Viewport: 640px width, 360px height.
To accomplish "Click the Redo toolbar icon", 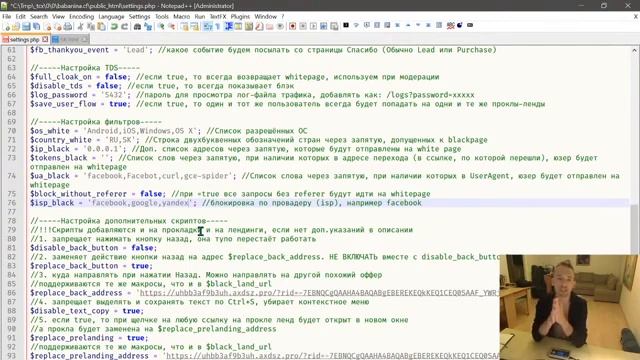I will pos(124,26).
